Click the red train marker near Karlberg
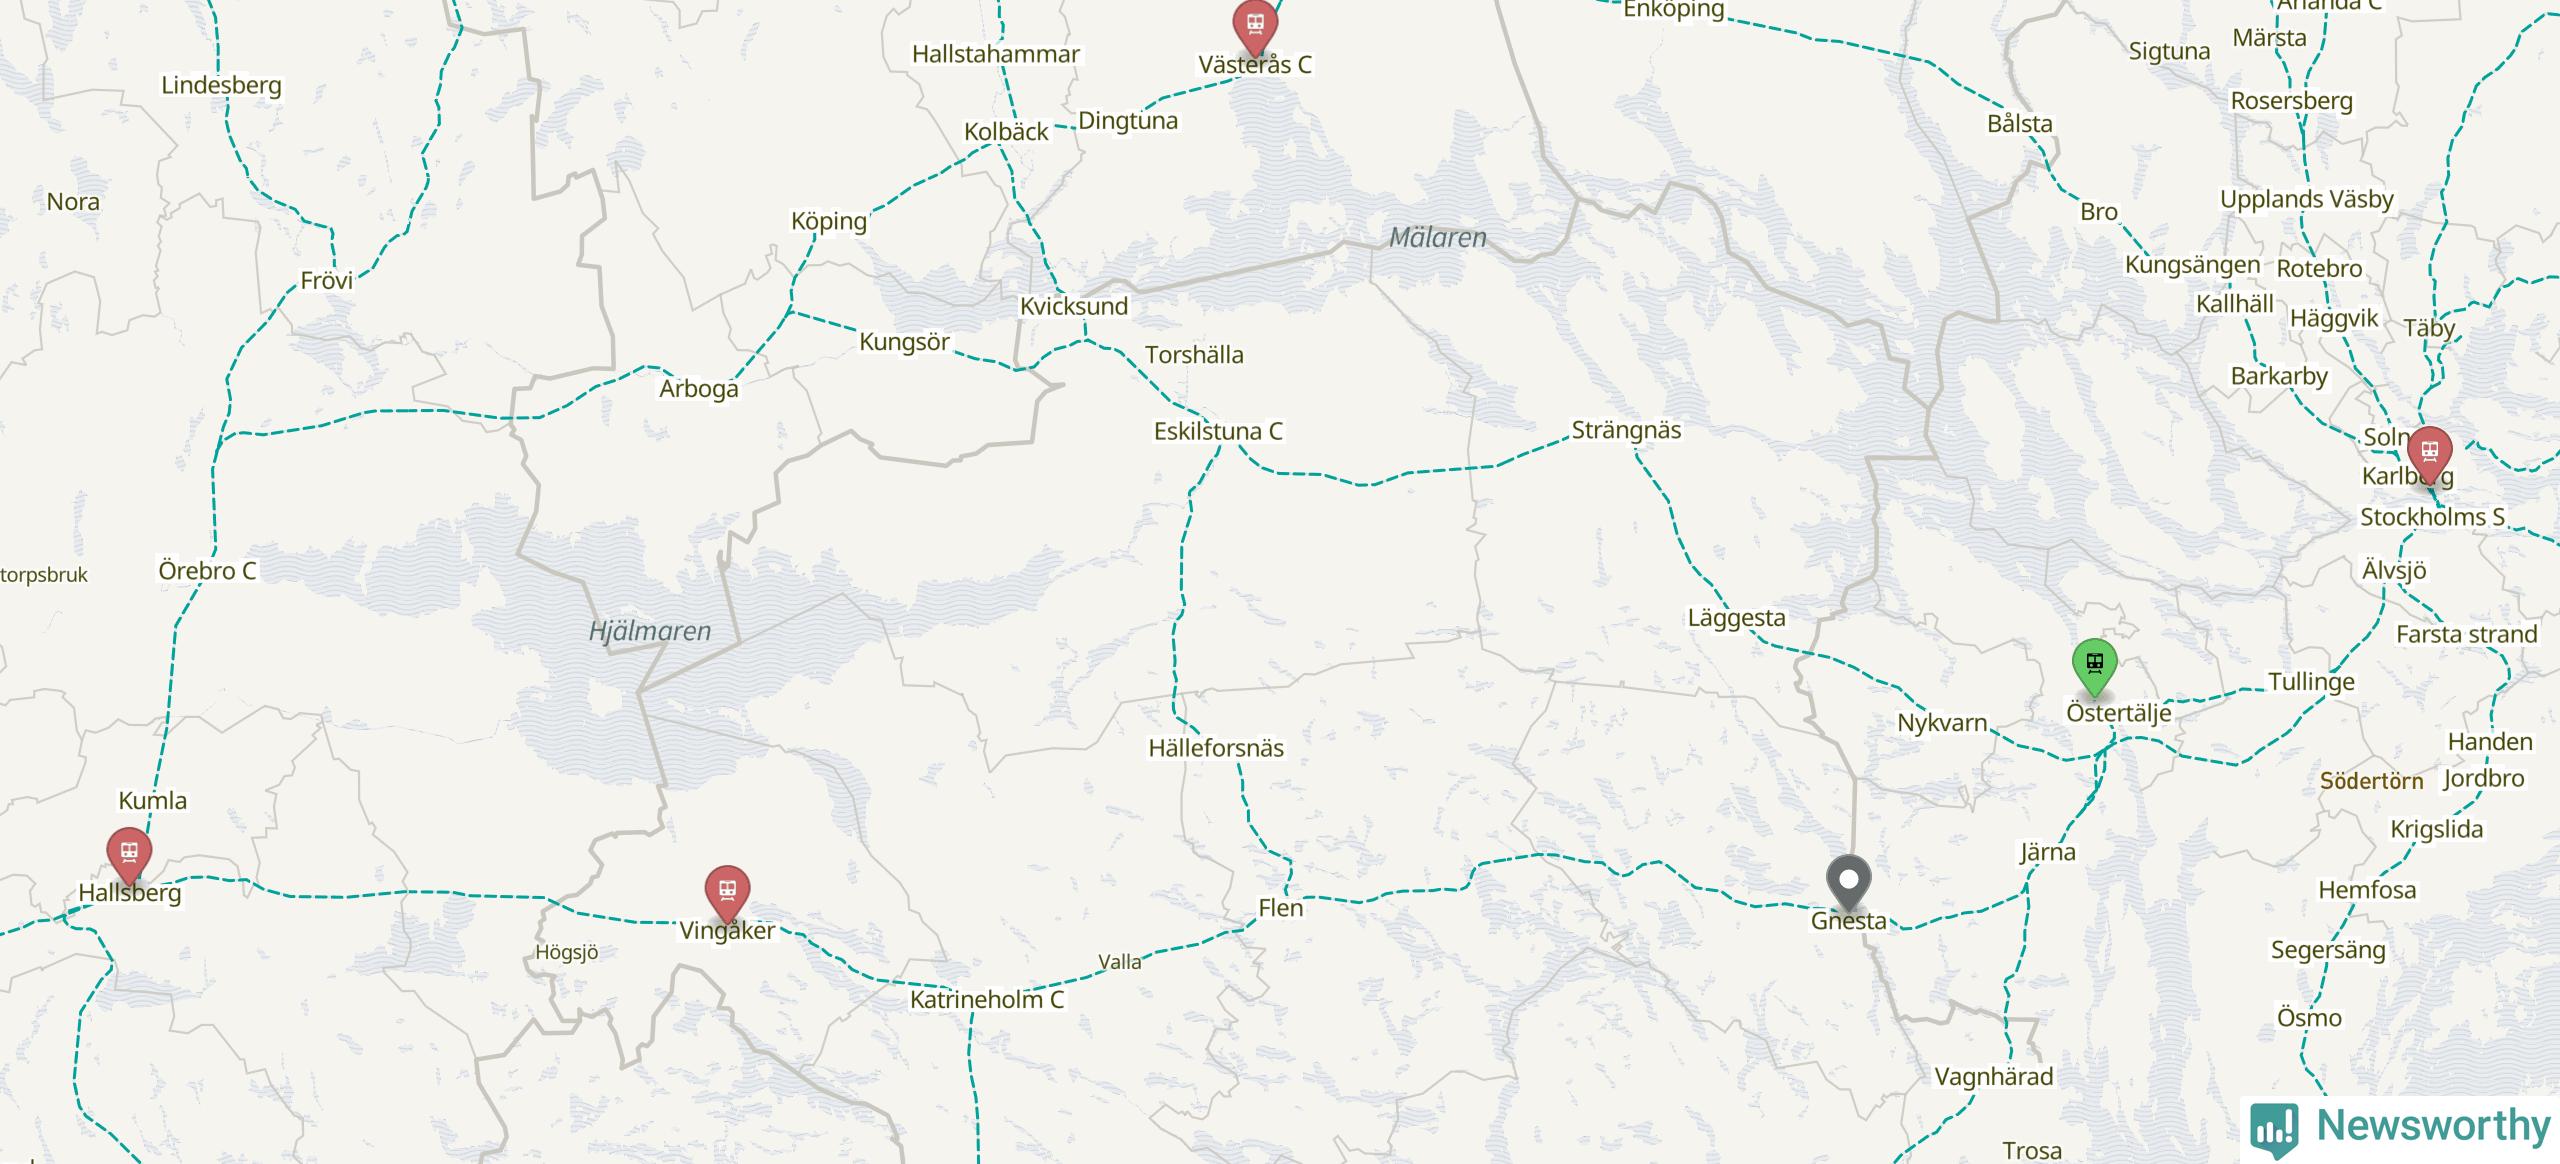Viewport: 2560px width, 1164px height. click(x=2429, y=452)
